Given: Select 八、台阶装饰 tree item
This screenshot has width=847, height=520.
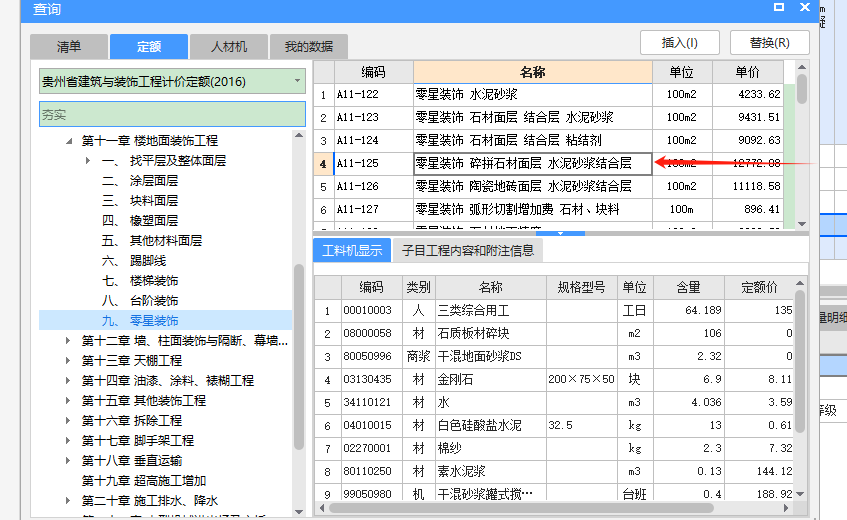Looking at the screenshot, I should click(140, 301).
